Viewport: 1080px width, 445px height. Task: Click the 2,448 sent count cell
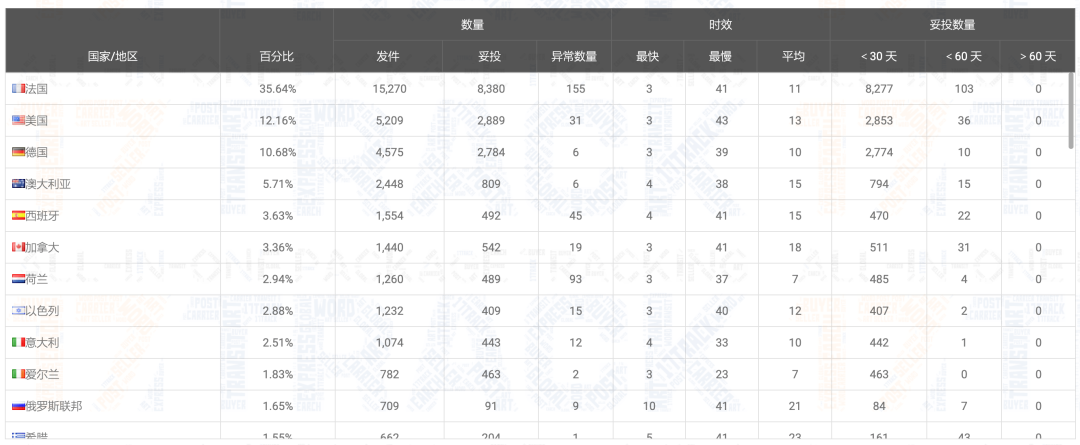[x=389, y=184]
